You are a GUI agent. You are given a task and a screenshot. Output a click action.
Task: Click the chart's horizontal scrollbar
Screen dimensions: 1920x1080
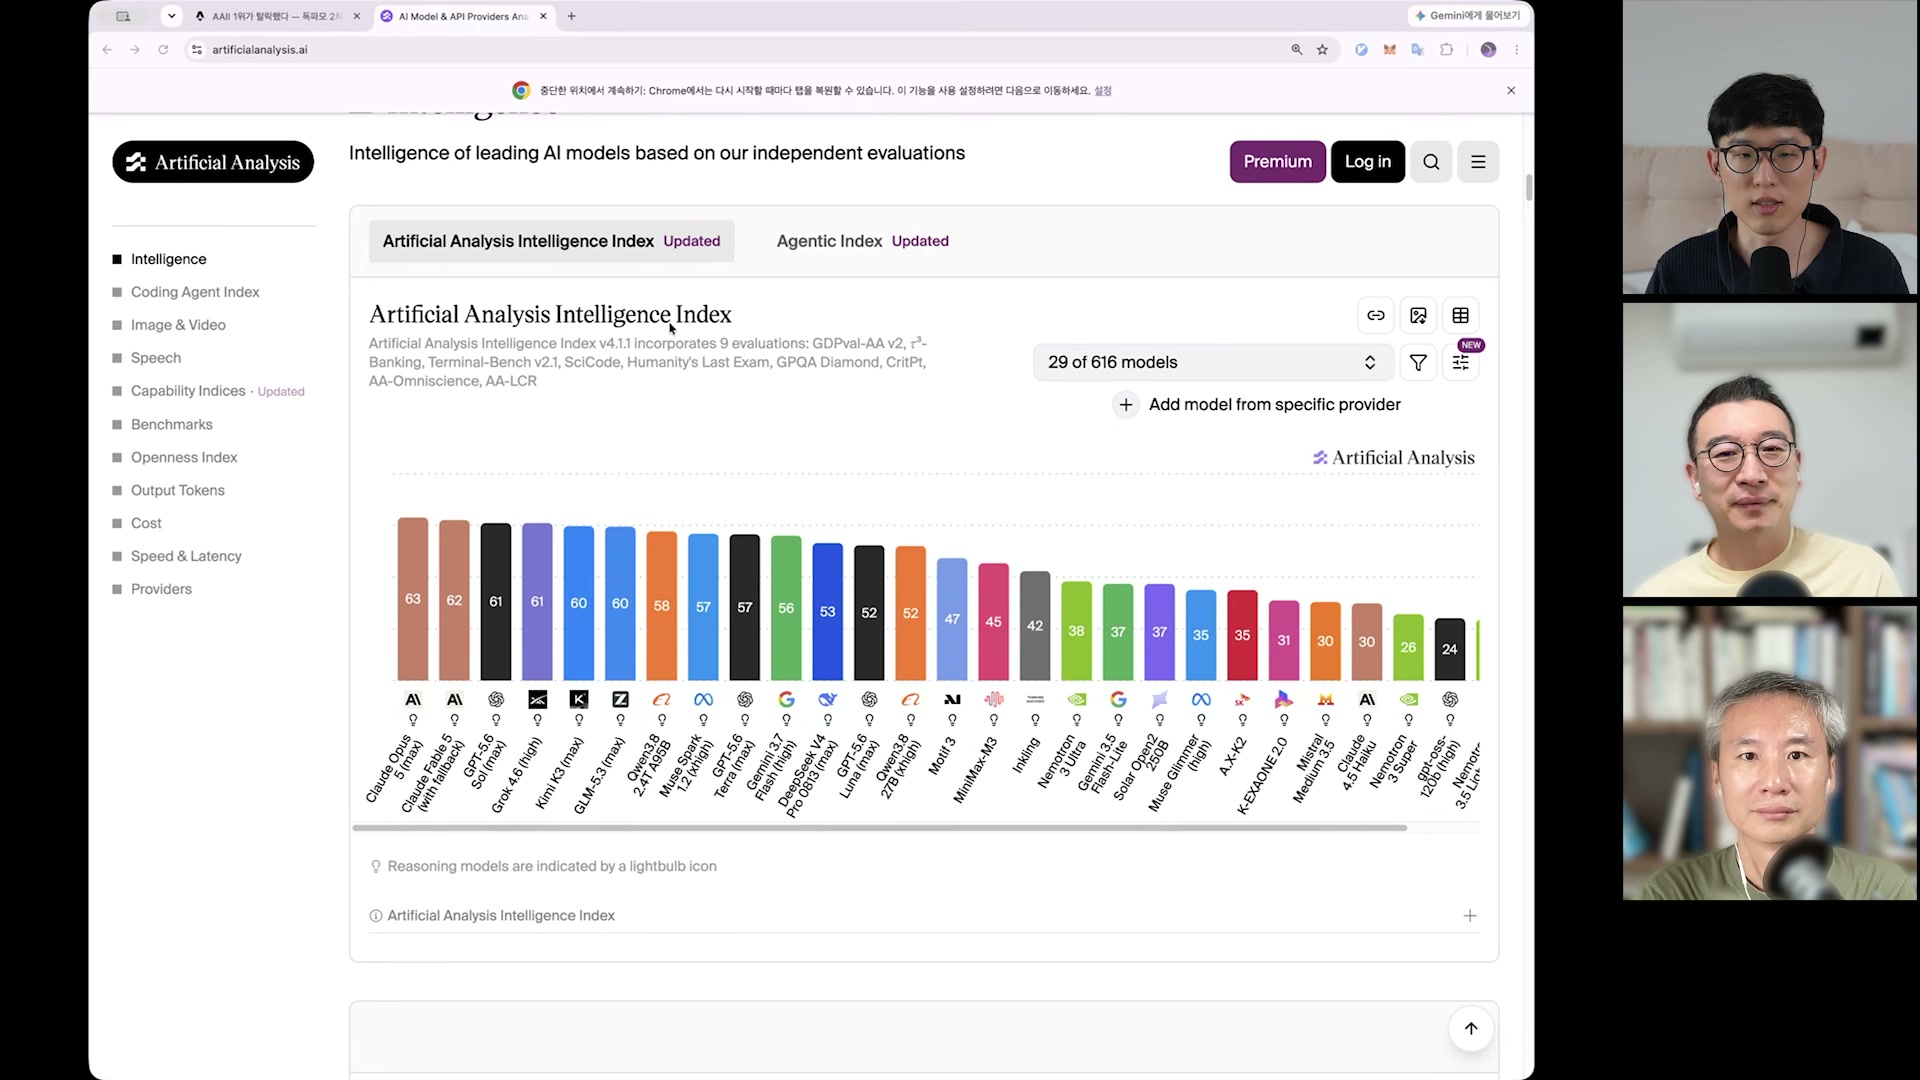(x=880, y=828)
